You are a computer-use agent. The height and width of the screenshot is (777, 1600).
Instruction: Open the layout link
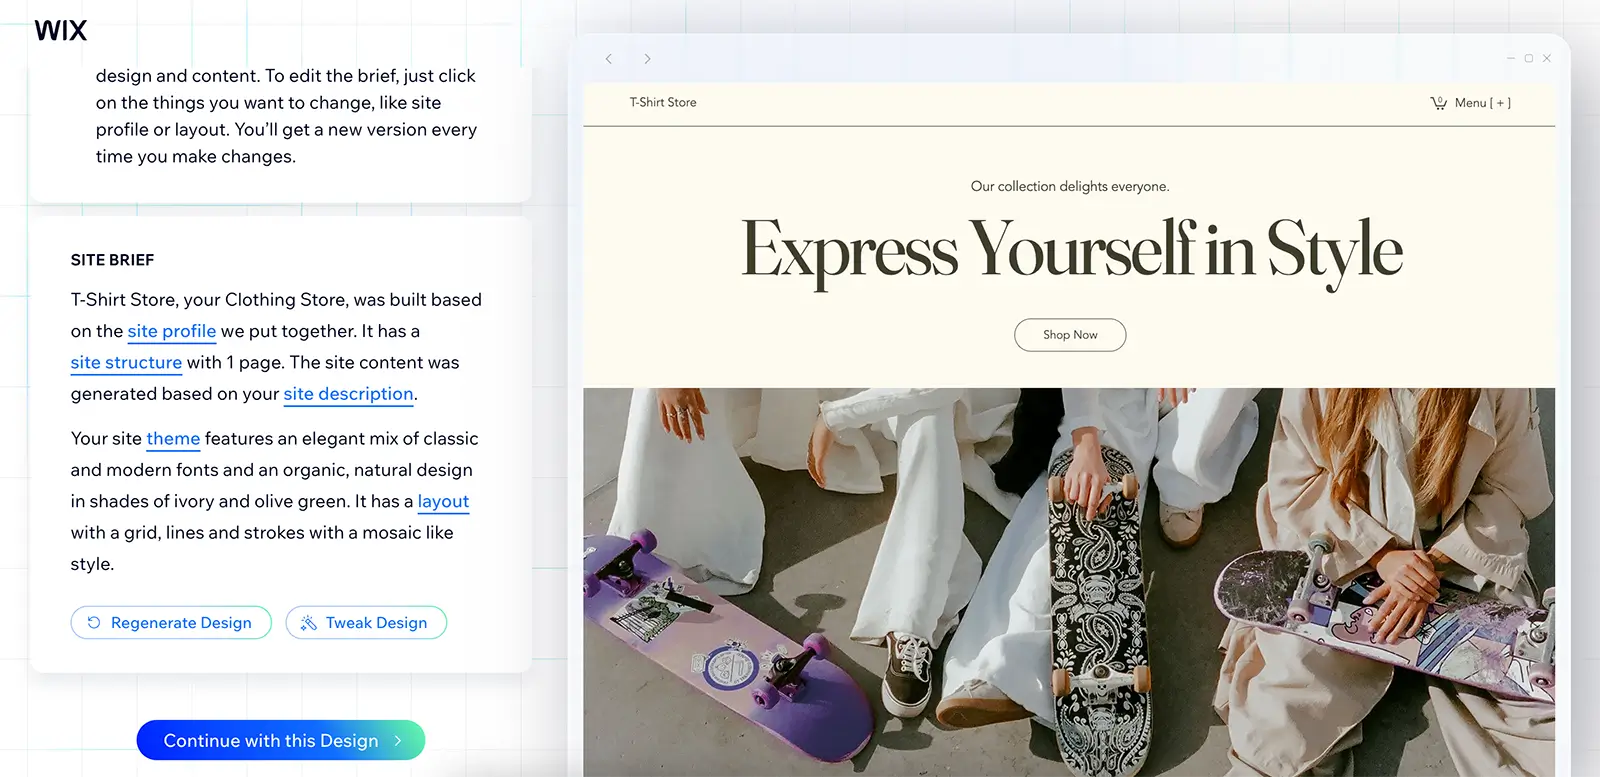[x=443, y=502]
